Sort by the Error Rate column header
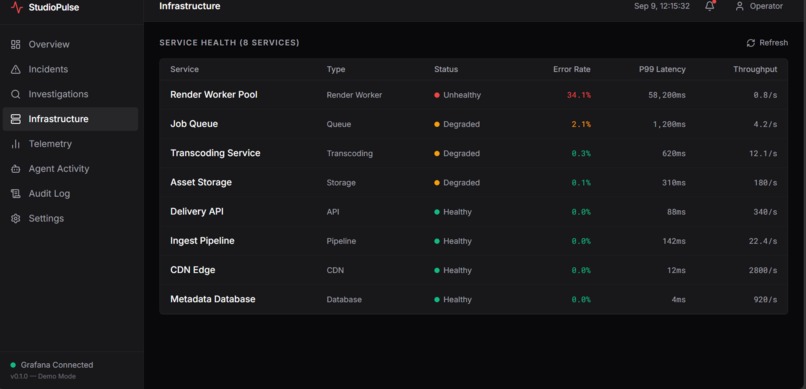The height and width of the screenshot is (389, 806). coord(572,69)
